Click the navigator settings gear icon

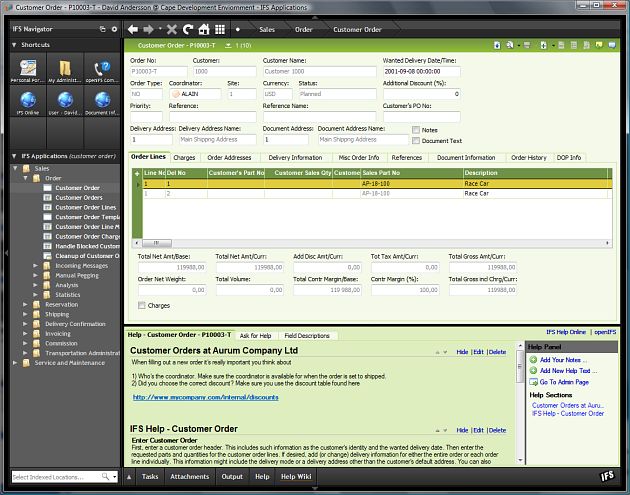pos(115,29)
